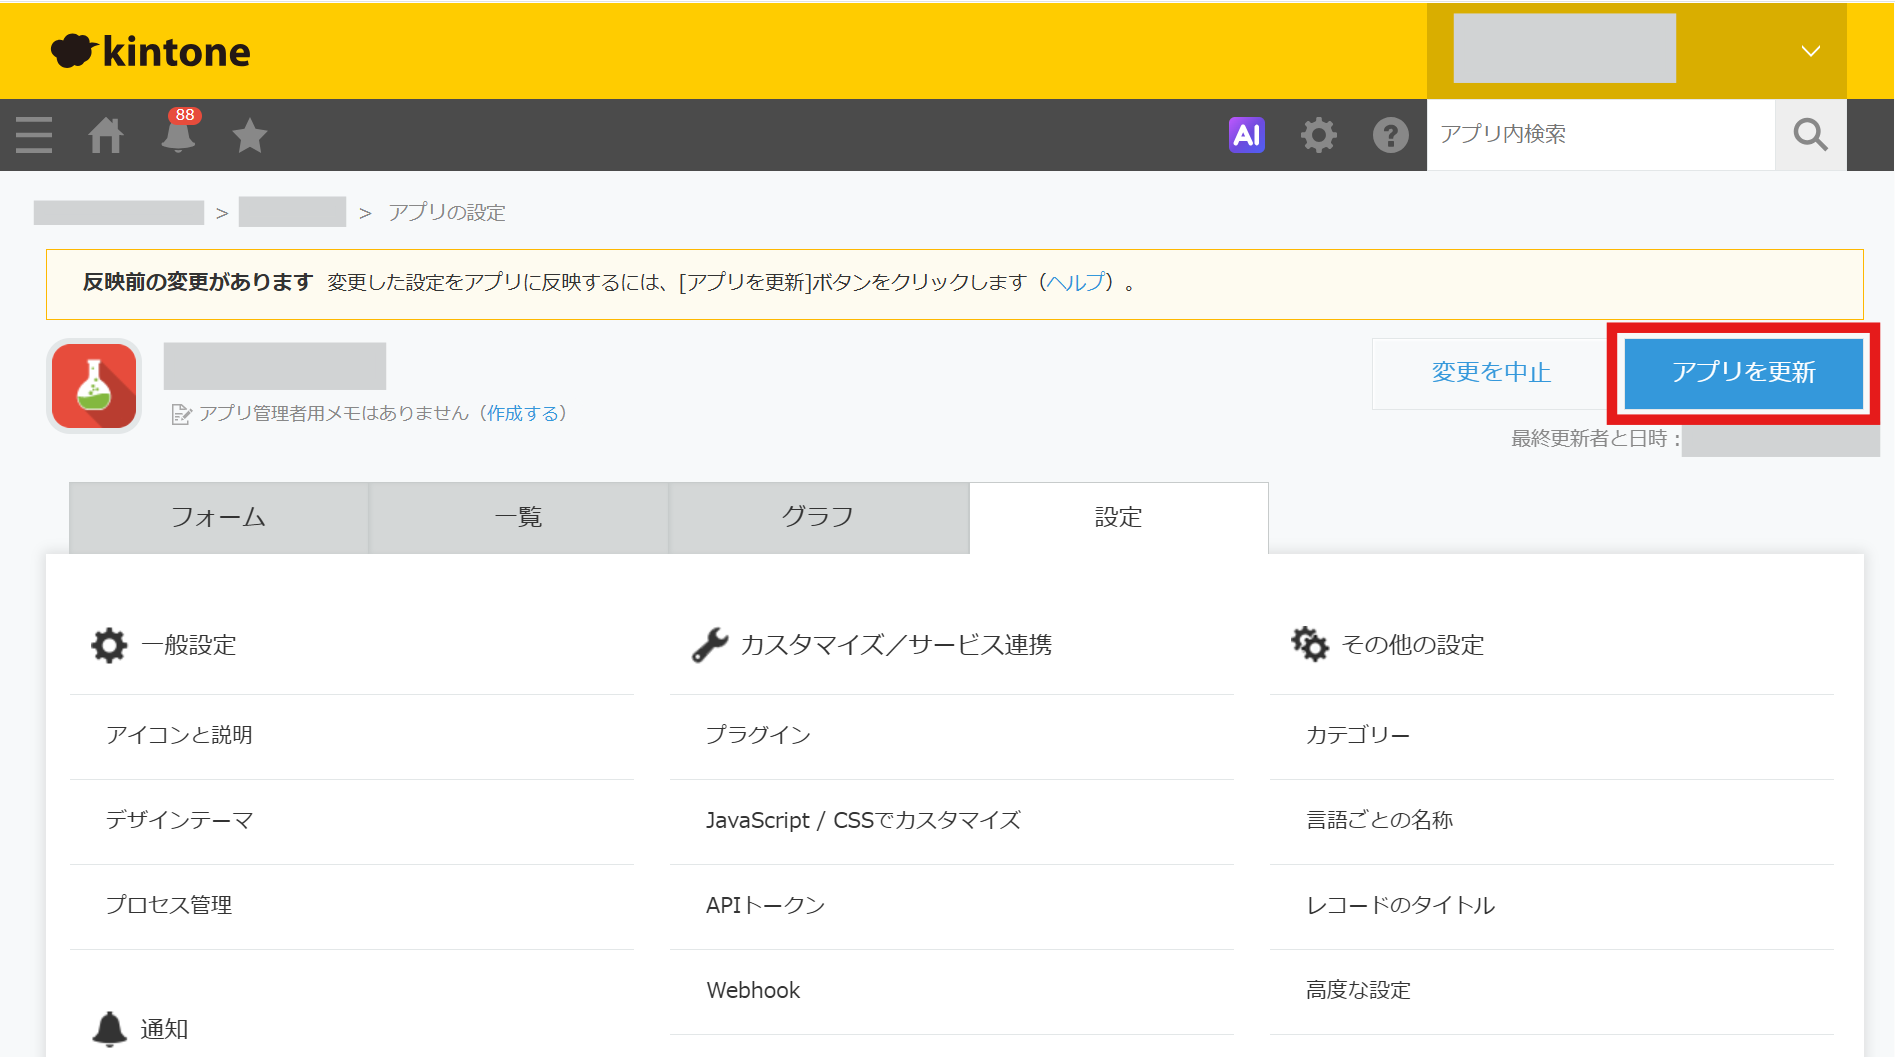
Task: Launch the AI assistant icon
Action: [1247, 135]
